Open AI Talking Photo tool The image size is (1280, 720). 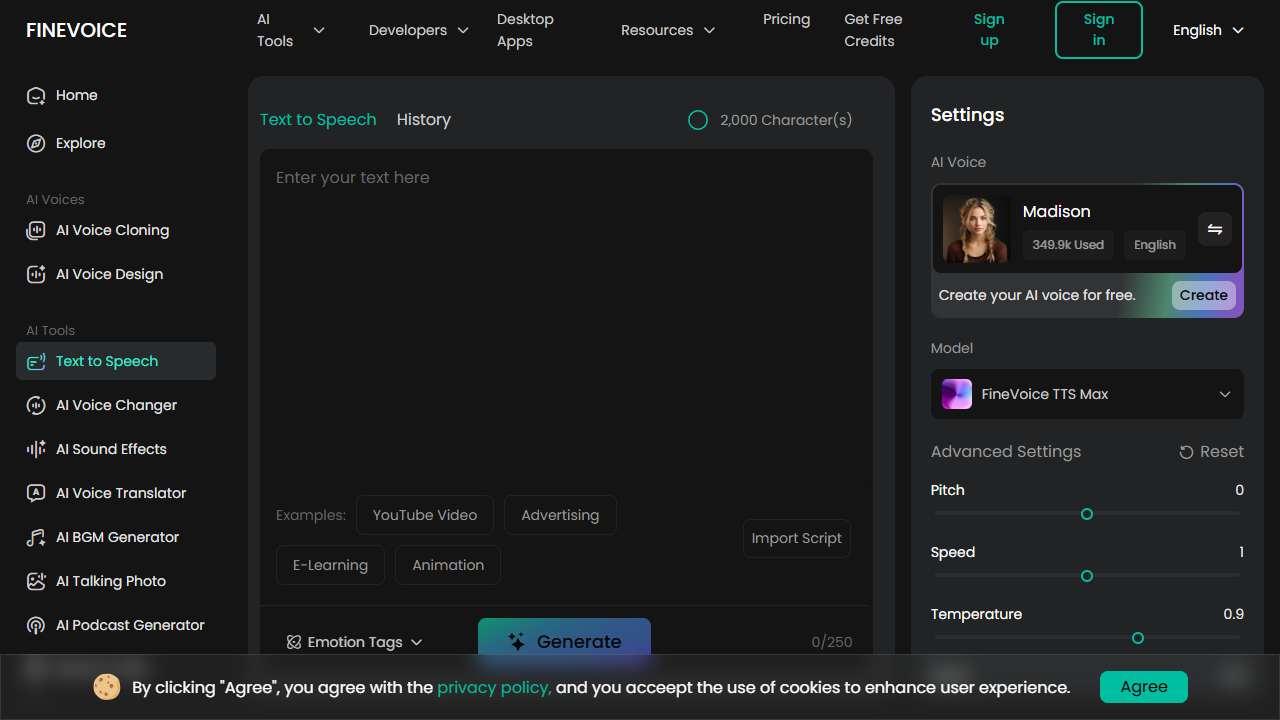click(x=36, y=582)
